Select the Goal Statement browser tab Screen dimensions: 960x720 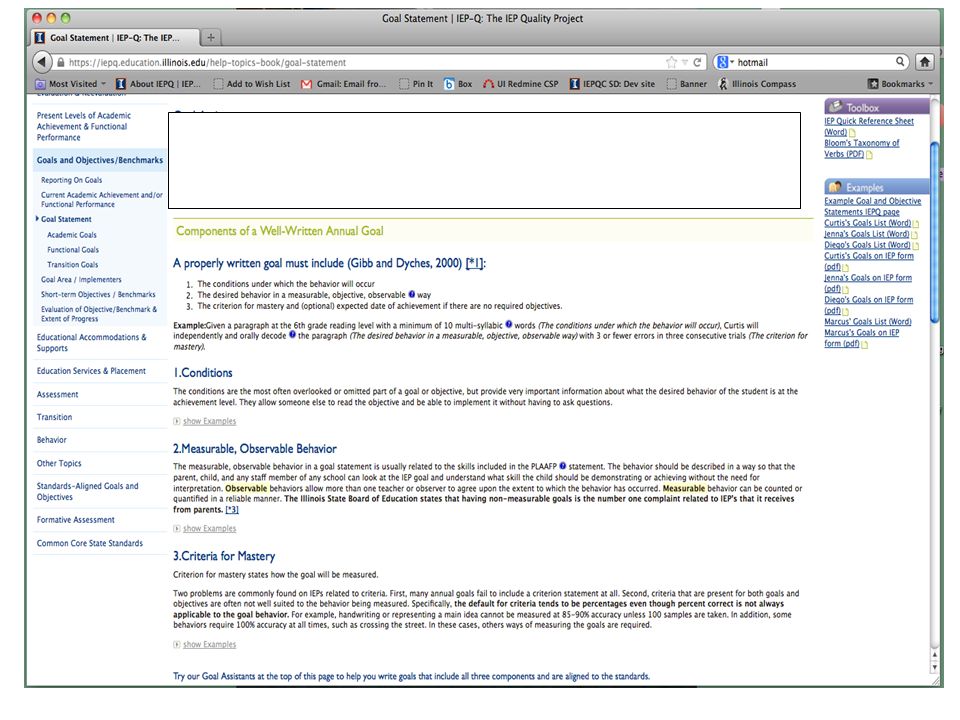pyautogui.click(x=114, y=38)
